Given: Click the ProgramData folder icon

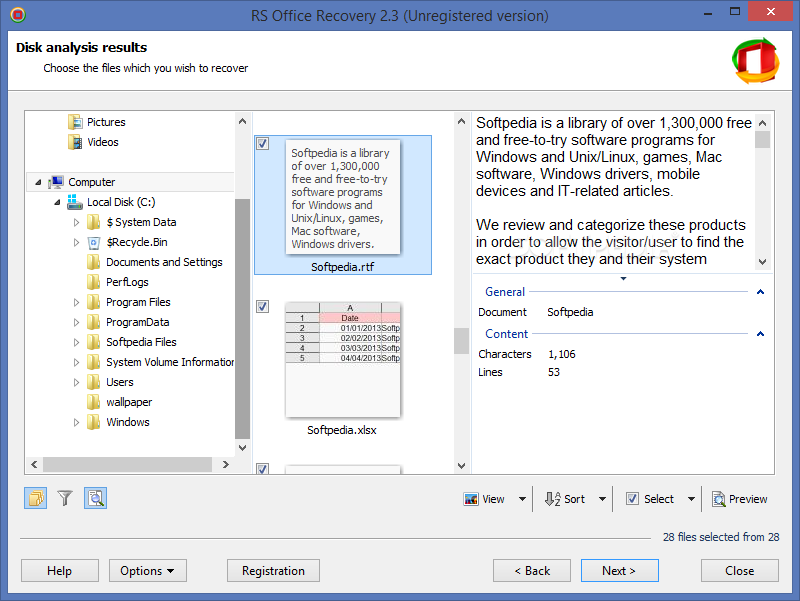Looking at the screenshot, I should pyautogui.click(x=93, y=322).
